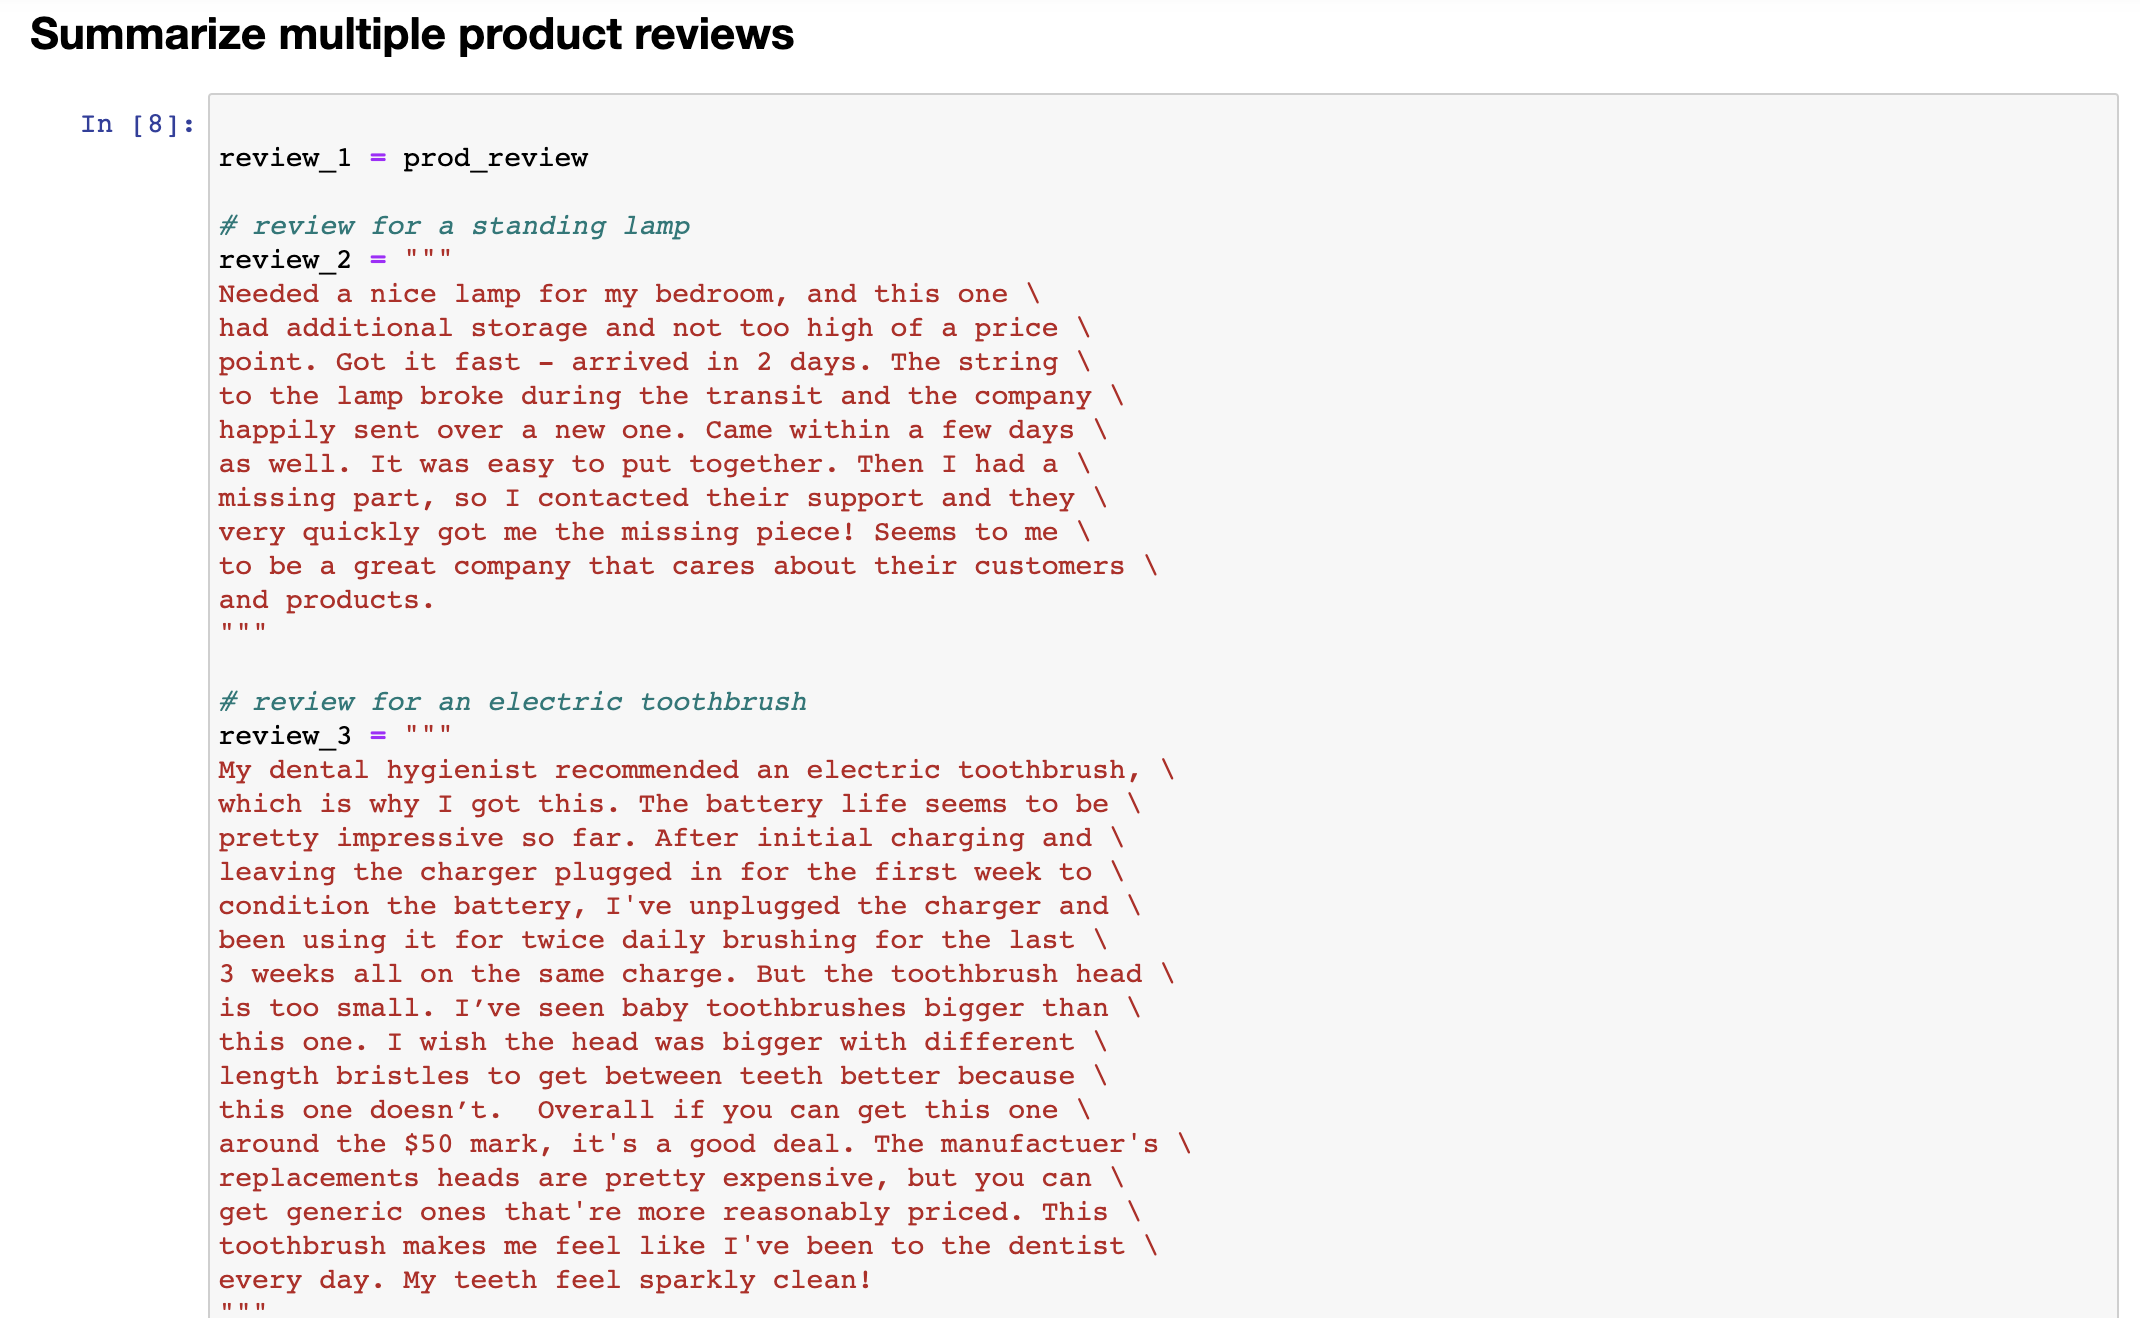
Task: Click the line 'pretty impressive so far'
Action: tap(671, 838)
